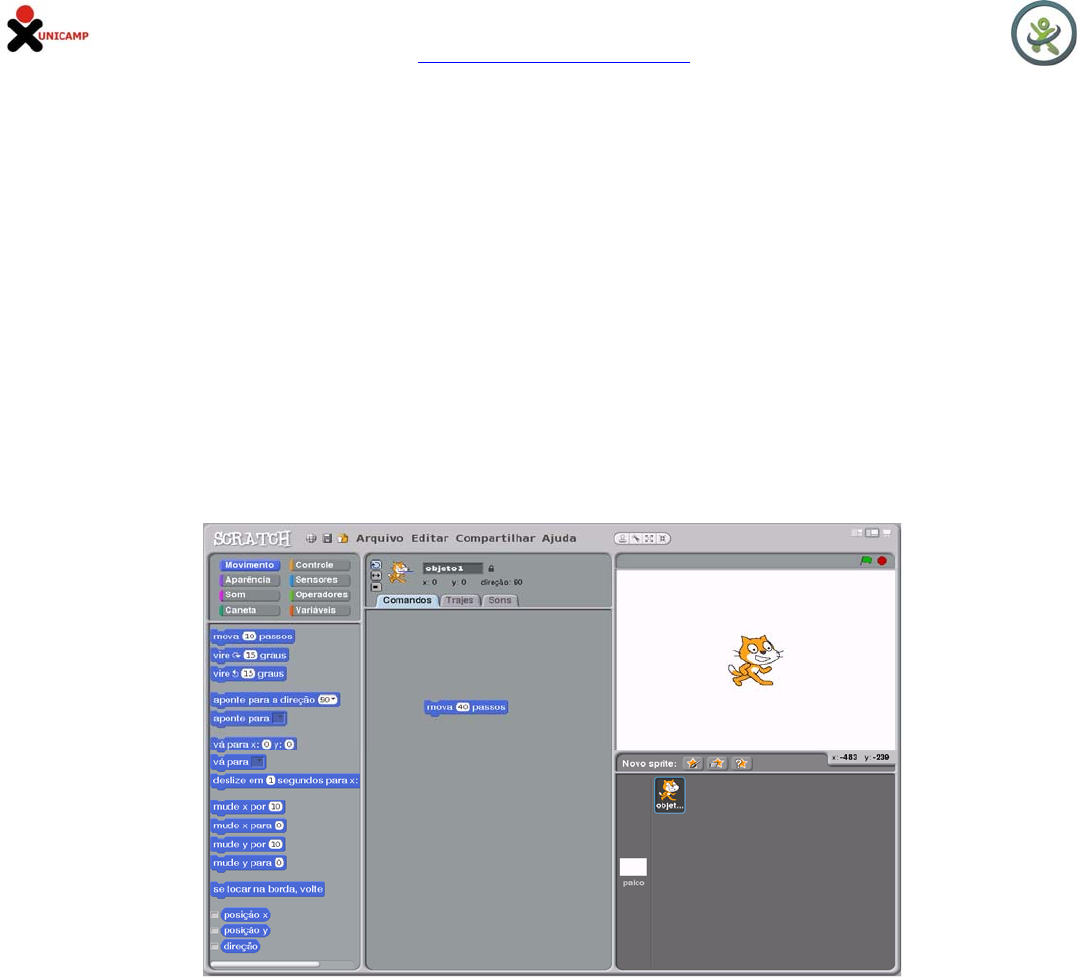Viewport: 1077px width, 979px height.
Task: Set rotation style to don't rotate
Action: pos(376,587)
